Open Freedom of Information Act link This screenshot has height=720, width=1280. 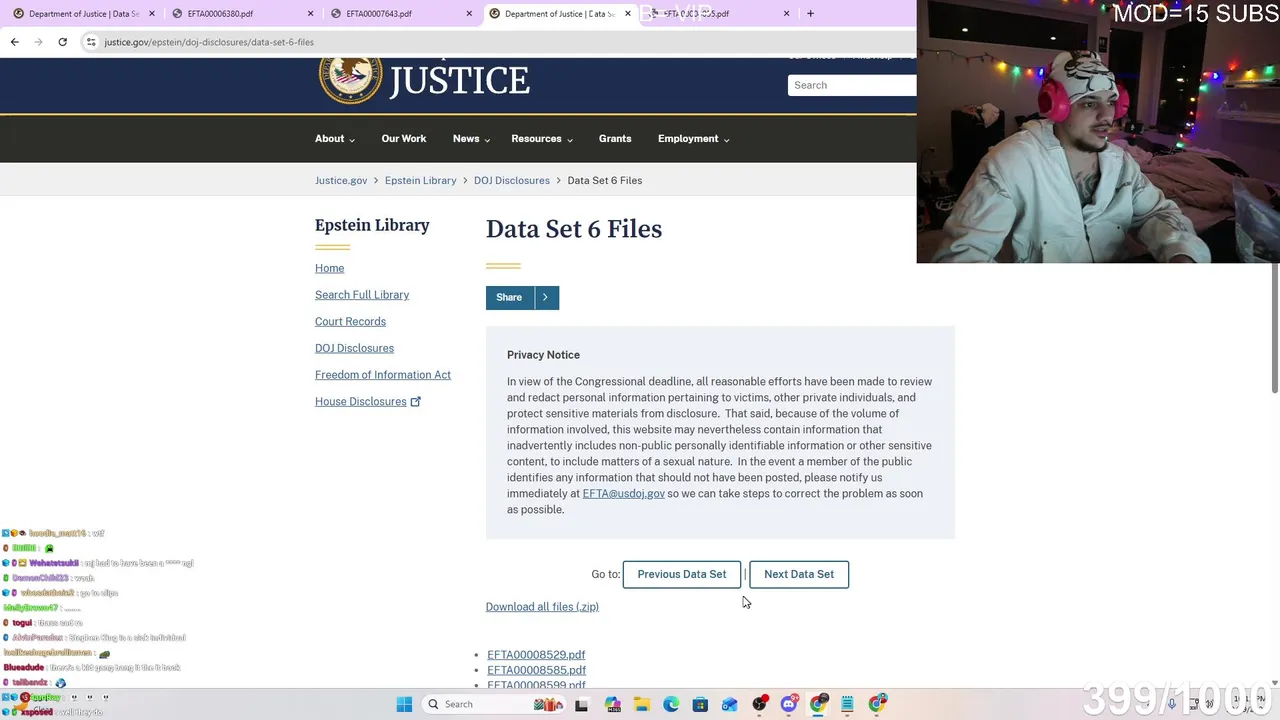tap(383, 375)
